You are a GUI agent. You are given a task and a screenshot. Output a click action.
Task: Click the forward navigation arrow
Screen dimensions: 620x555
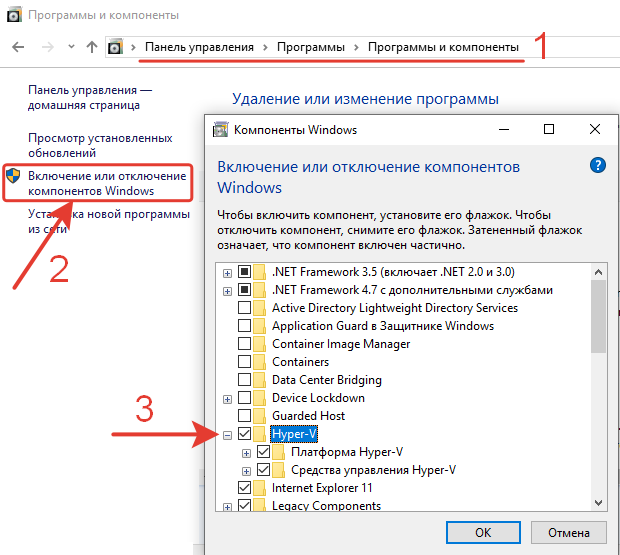(x=47, y=47)
